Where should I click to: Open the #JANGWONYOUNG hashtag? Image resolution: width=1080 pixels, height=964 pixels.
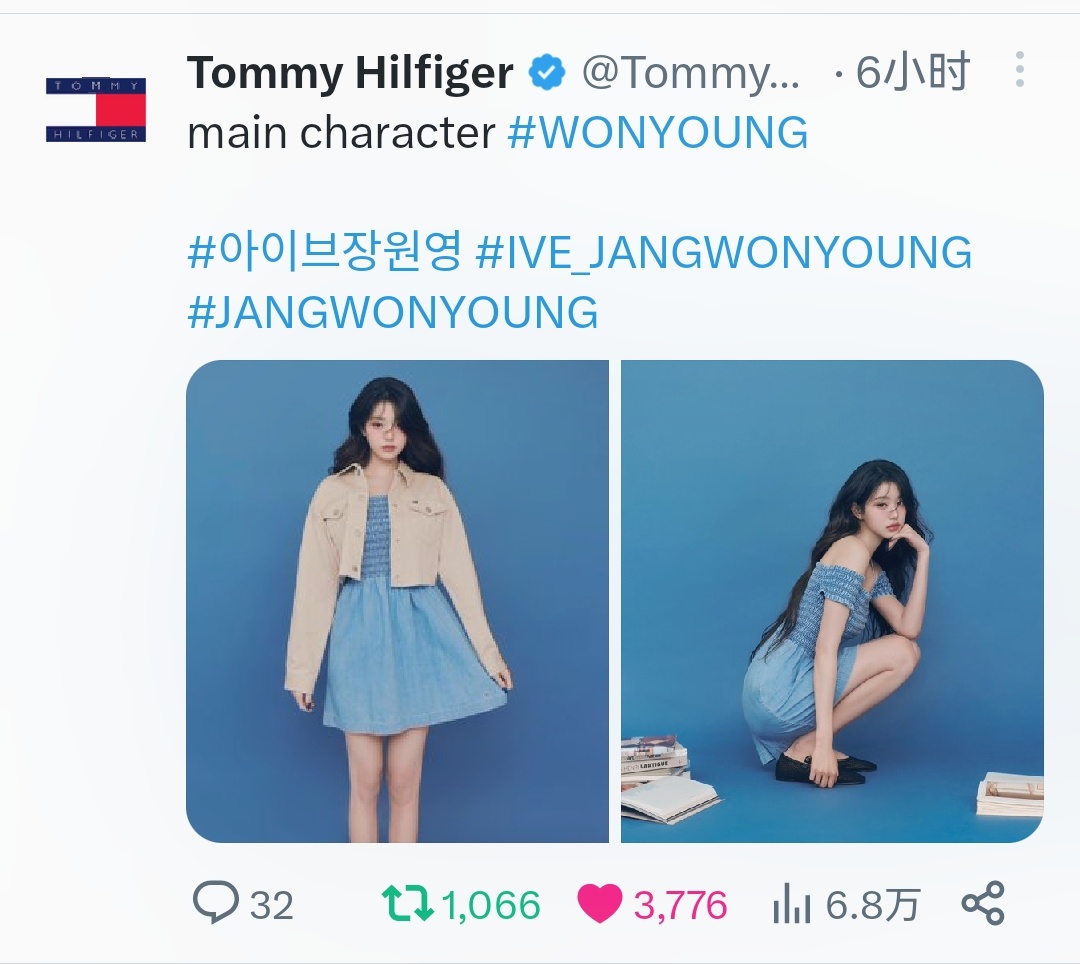393,312
